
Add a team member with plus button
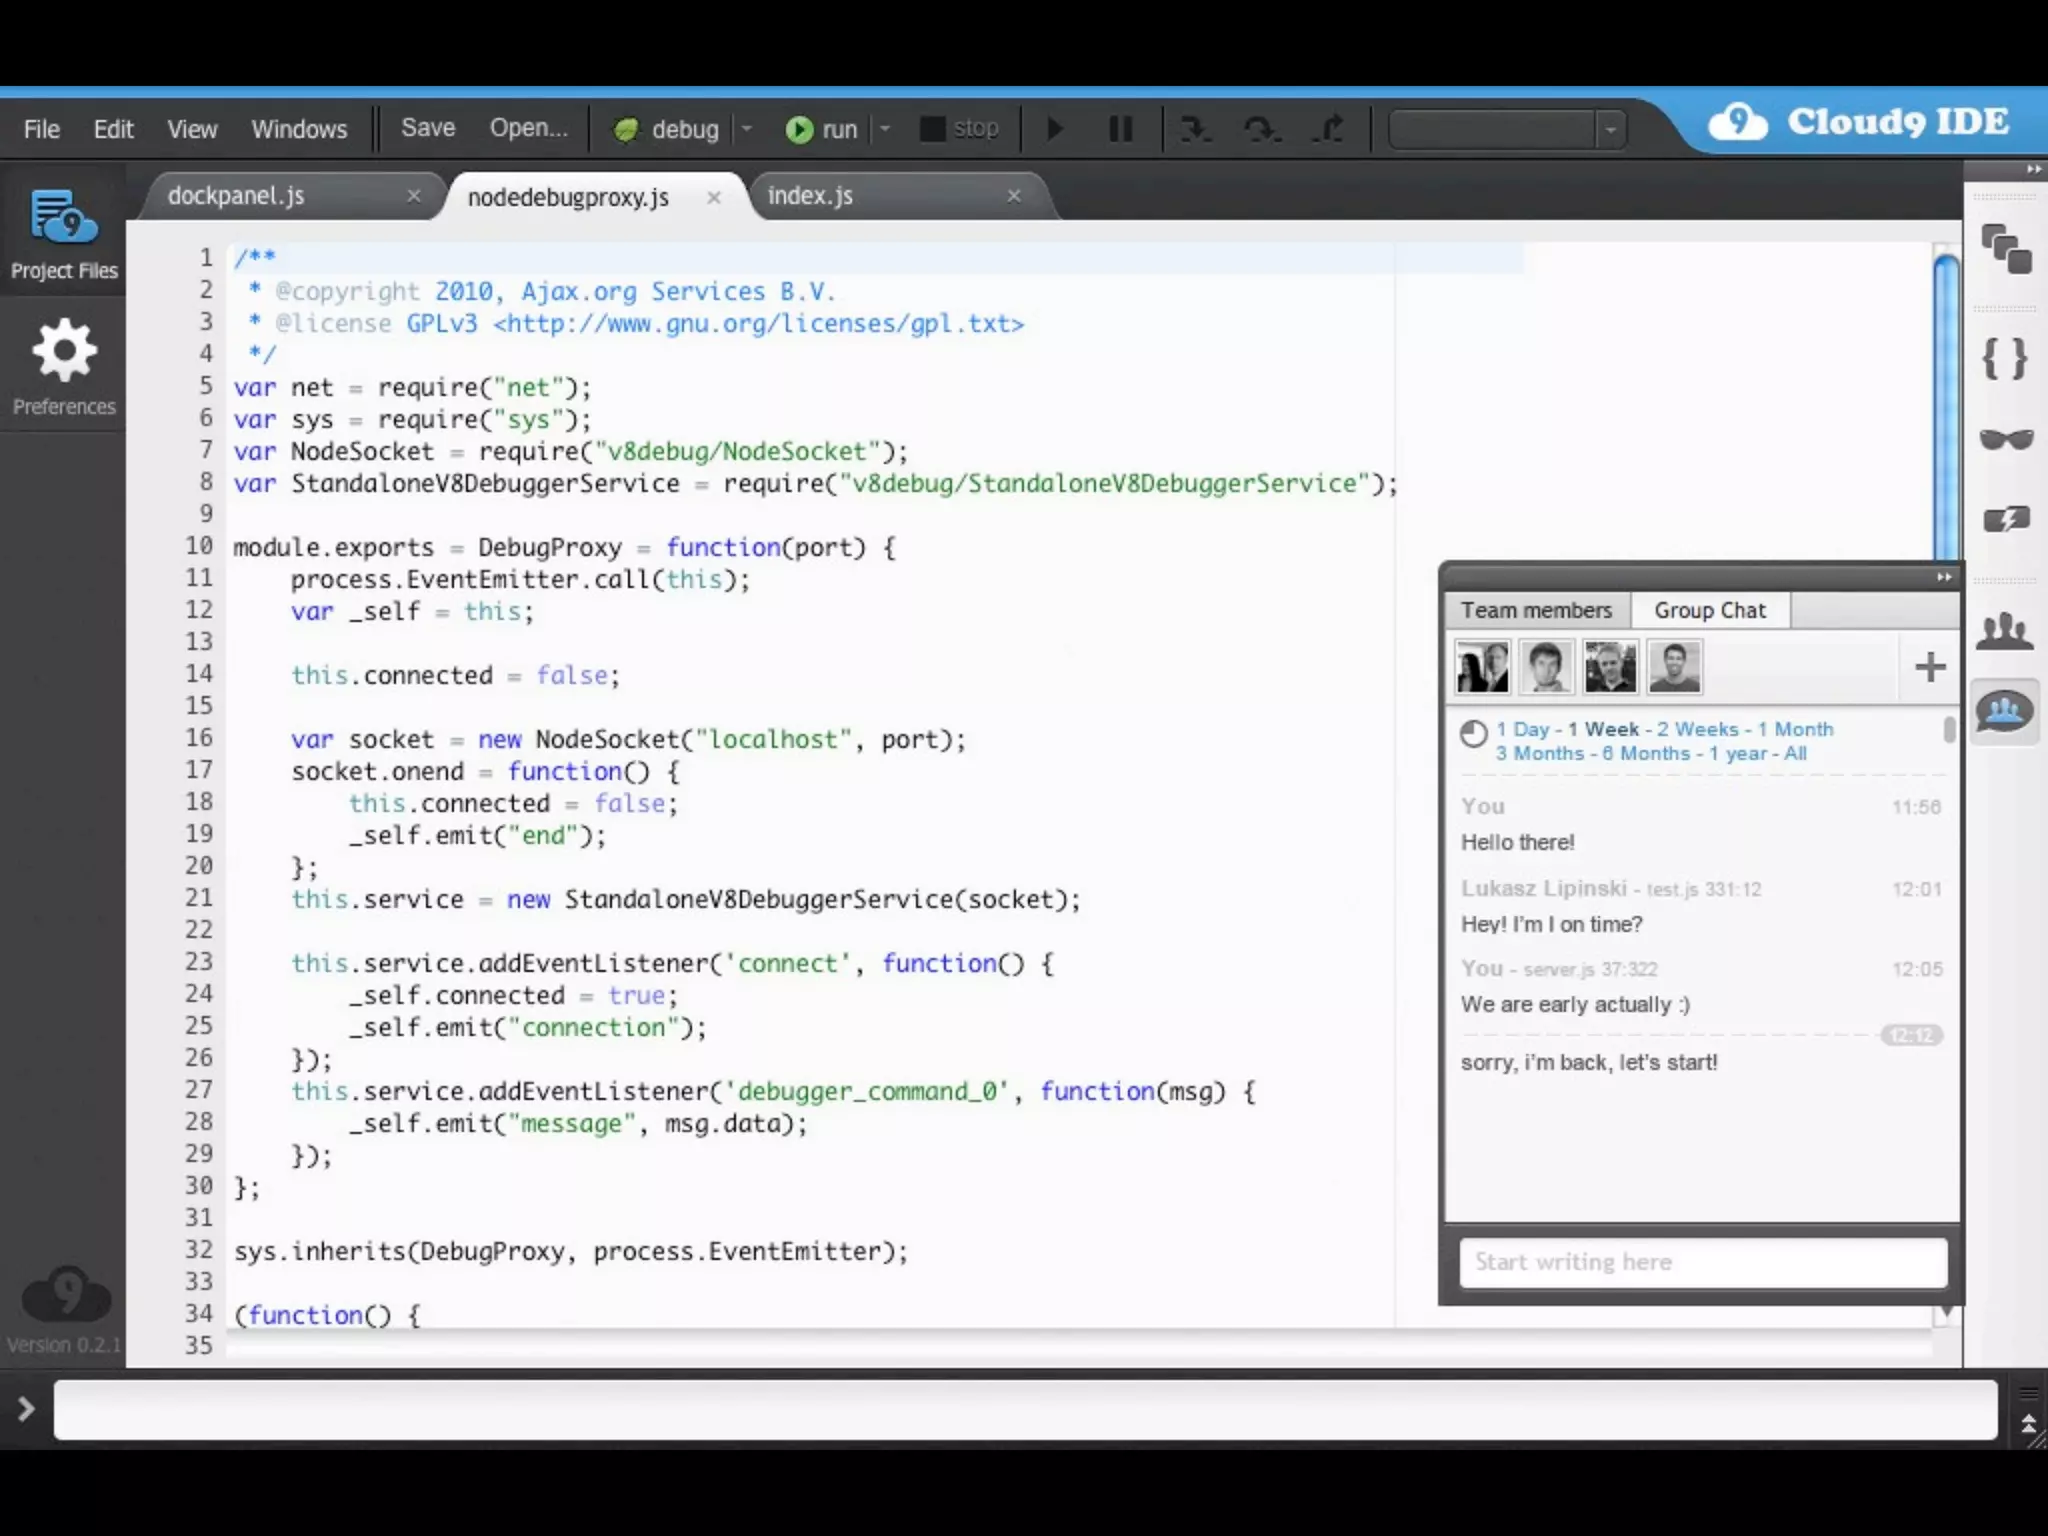[1929, 667]
